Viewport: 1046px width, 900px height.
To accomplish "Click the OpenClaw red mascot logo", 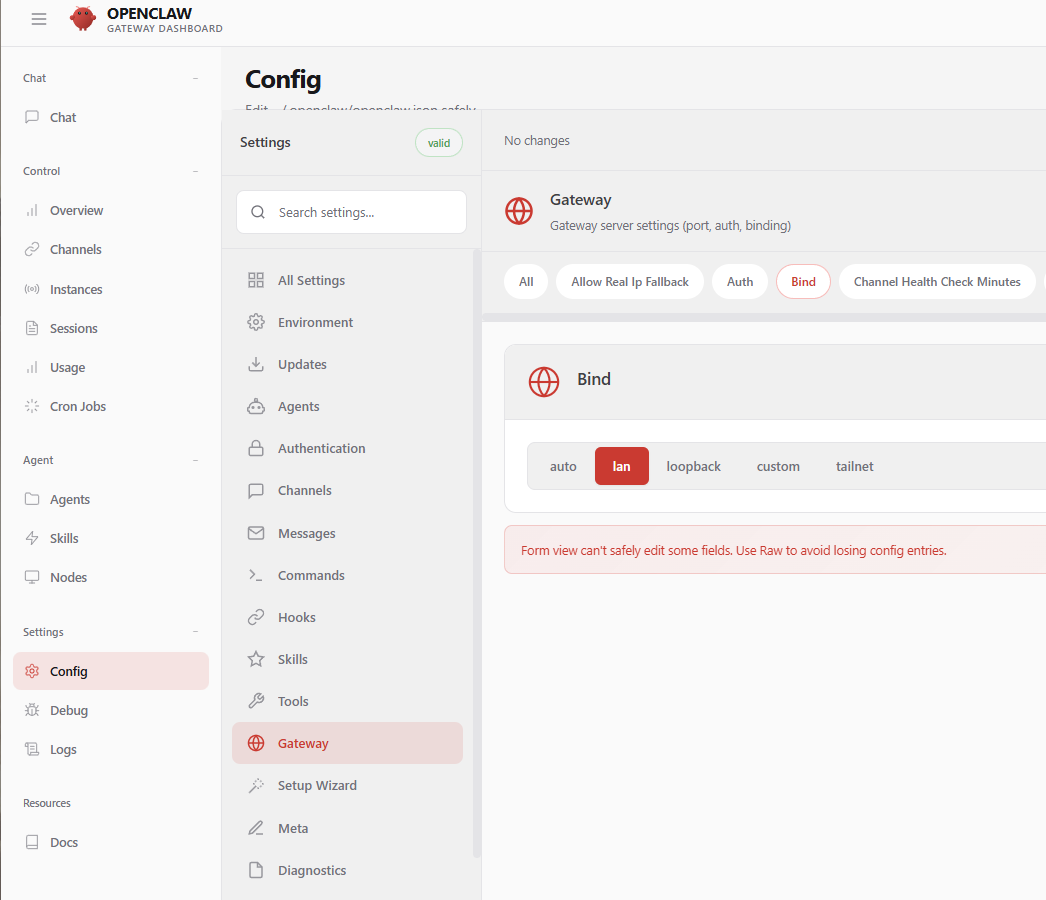I will click(x=83, y=19).
